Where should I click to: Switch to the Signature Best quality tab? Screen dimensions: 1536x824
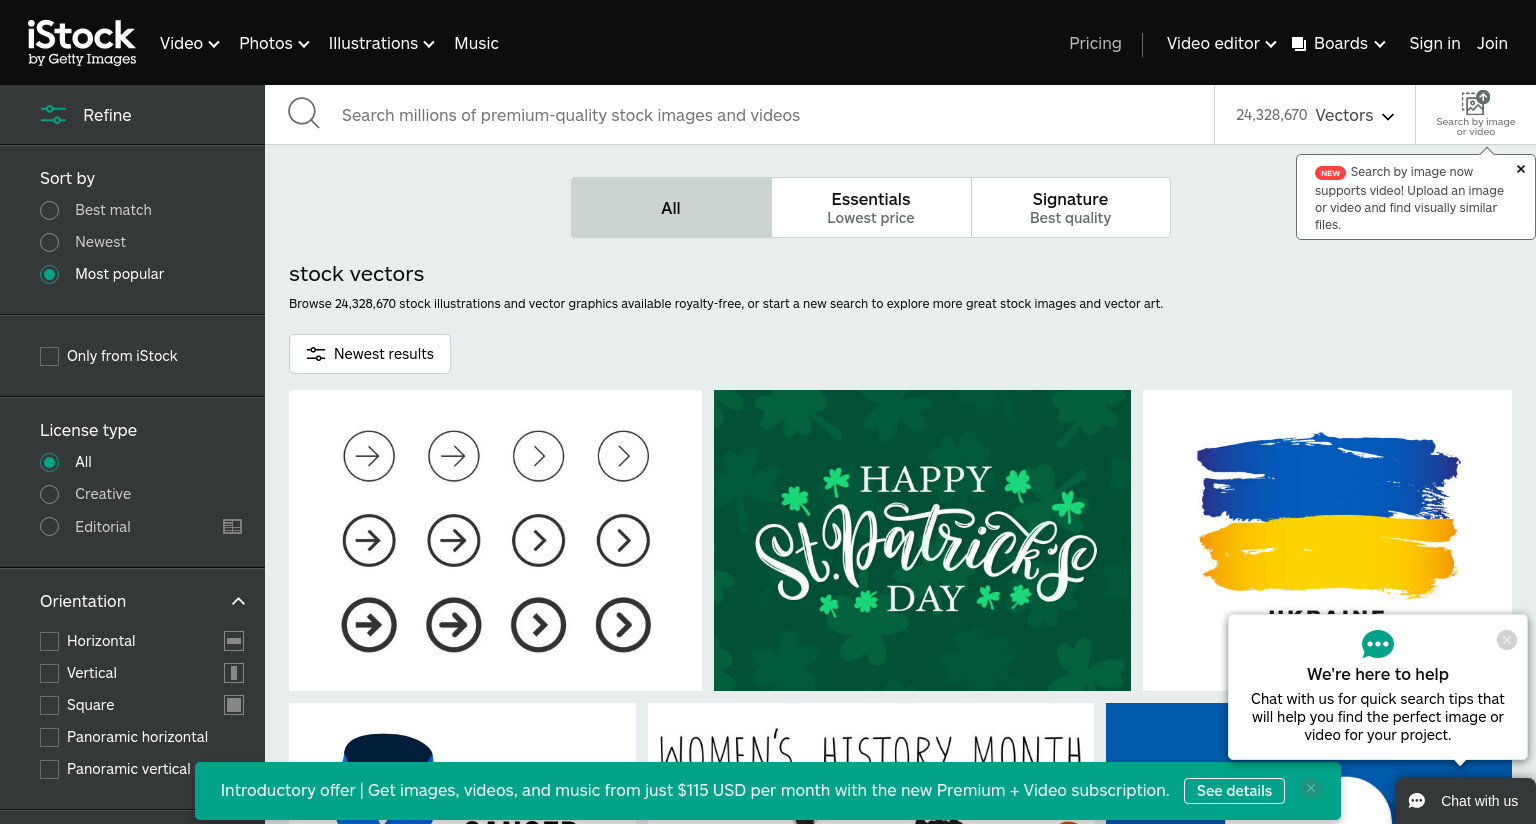click(1071, 208)
